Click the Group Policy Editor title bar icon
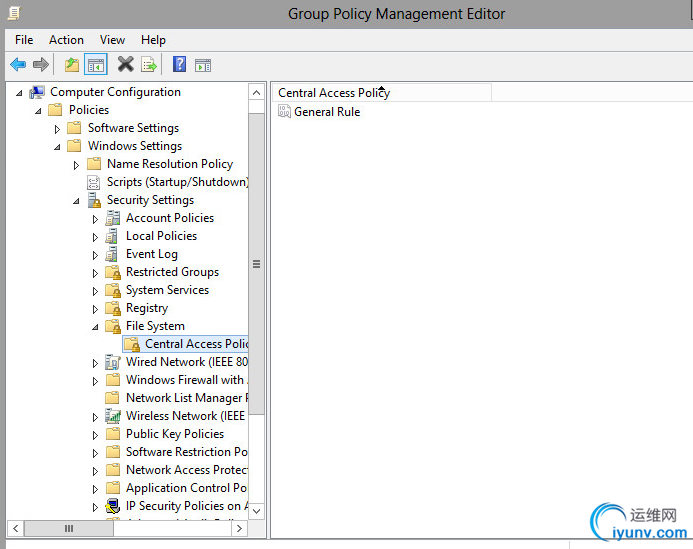This screenshot has width=693, height=549. [x=14, y=13]
